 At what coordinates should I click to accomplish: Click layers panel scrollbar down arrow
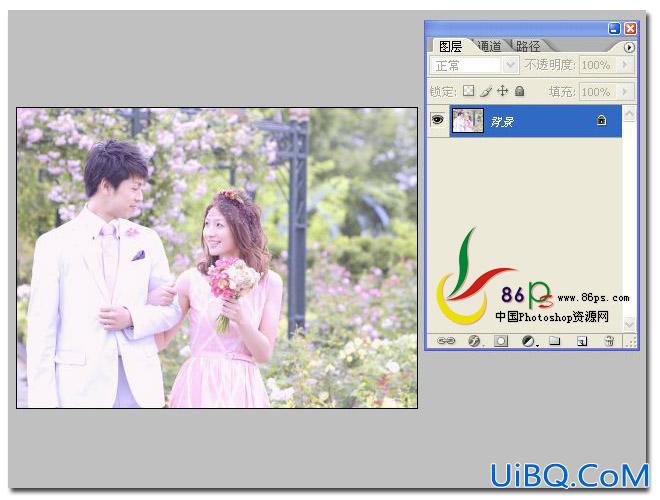629,324
